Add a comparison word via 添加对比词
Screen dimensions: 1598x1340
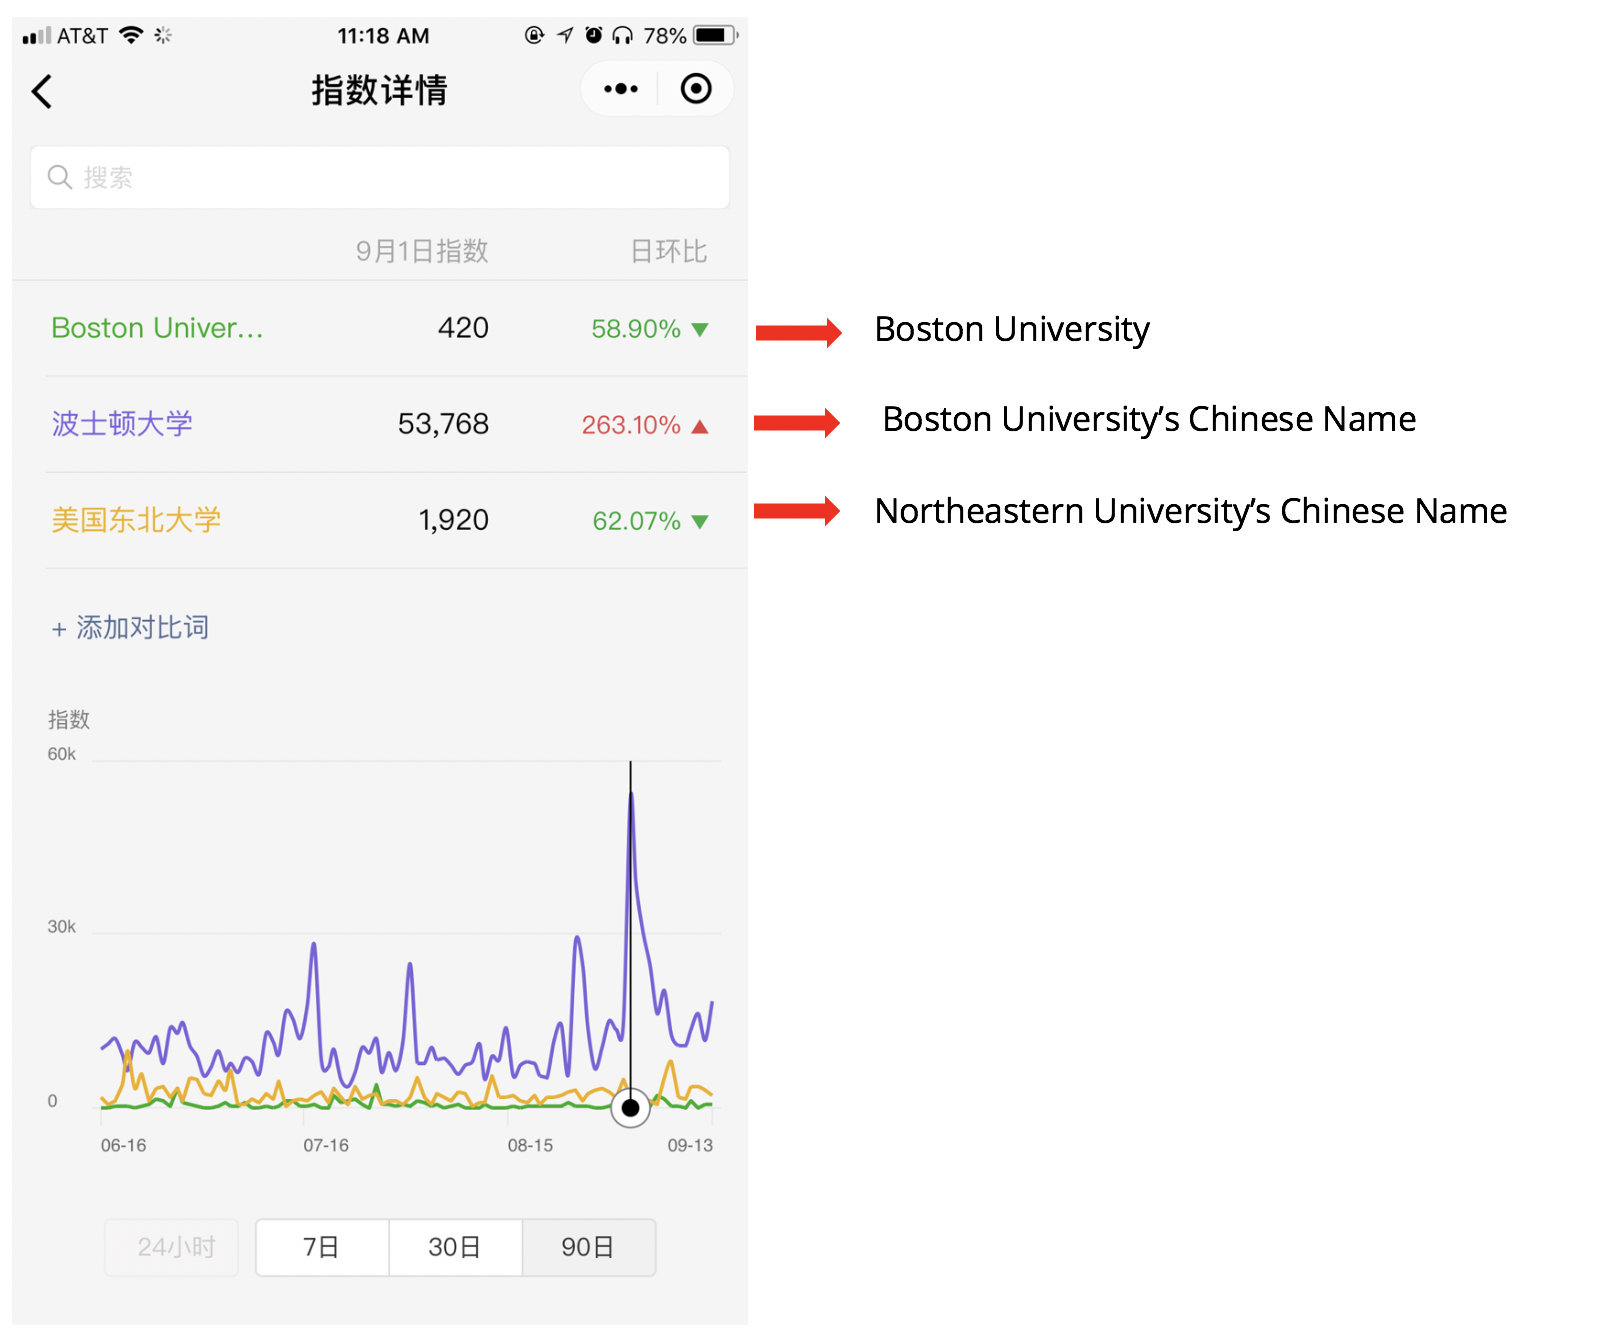(x=130, y=628)
